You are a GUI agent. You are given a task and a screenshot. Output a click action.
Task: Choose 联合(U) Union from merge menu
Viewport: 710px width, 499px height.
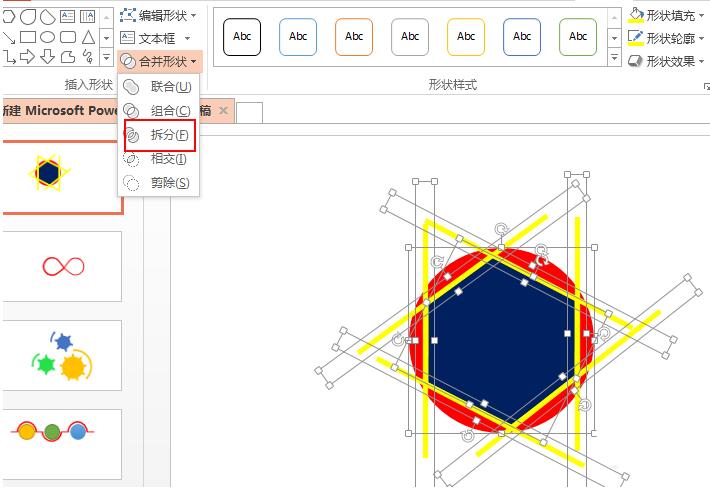point(158,86)
